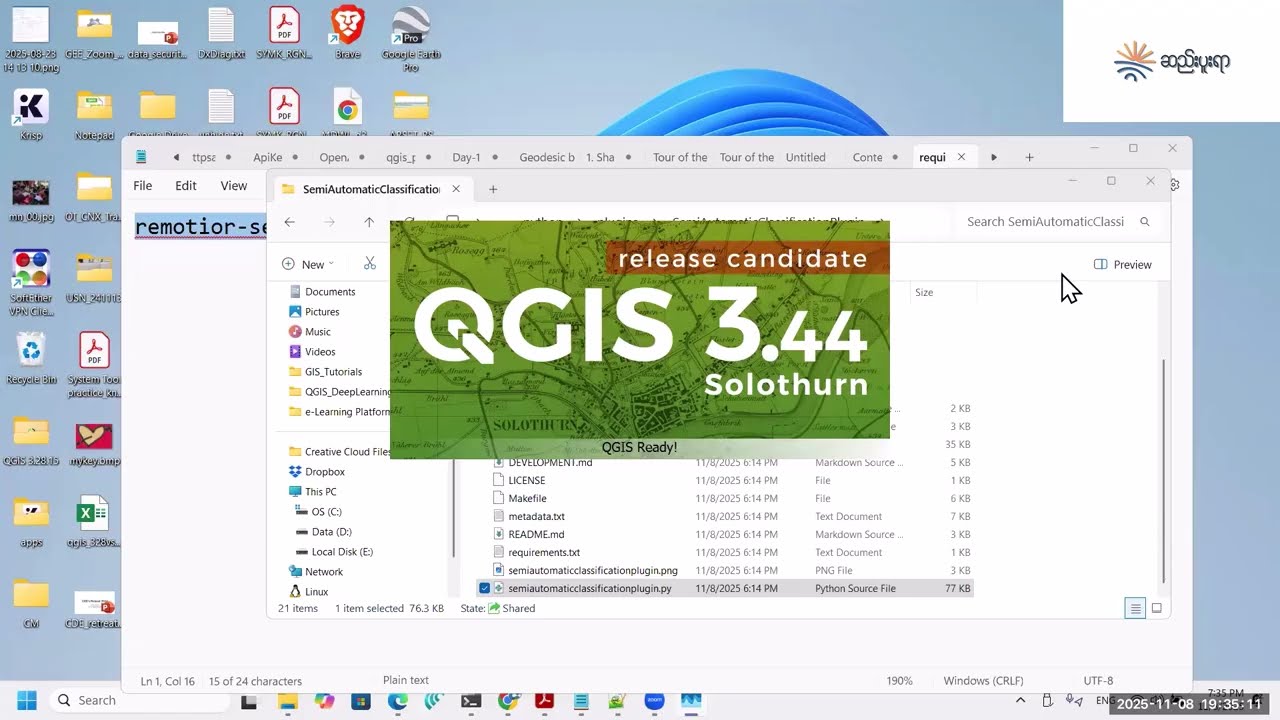Screen dimensions: 1280x720
Task: Open Adobe Acrobat from taskbar
Action: pyautogui.click(x=544, y=701)
